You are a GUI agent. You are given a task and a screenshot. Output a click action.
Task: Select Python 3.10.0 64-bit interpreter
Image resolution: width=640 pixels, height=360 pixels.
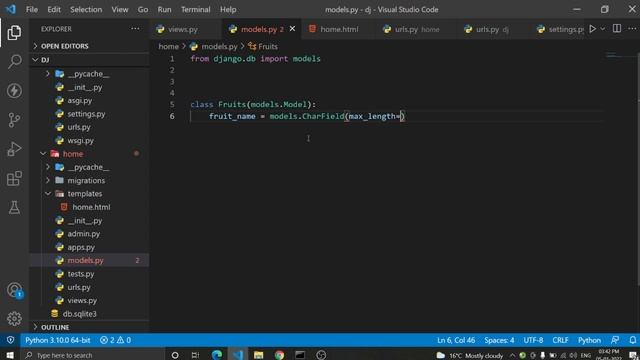[x=58, y=340]
